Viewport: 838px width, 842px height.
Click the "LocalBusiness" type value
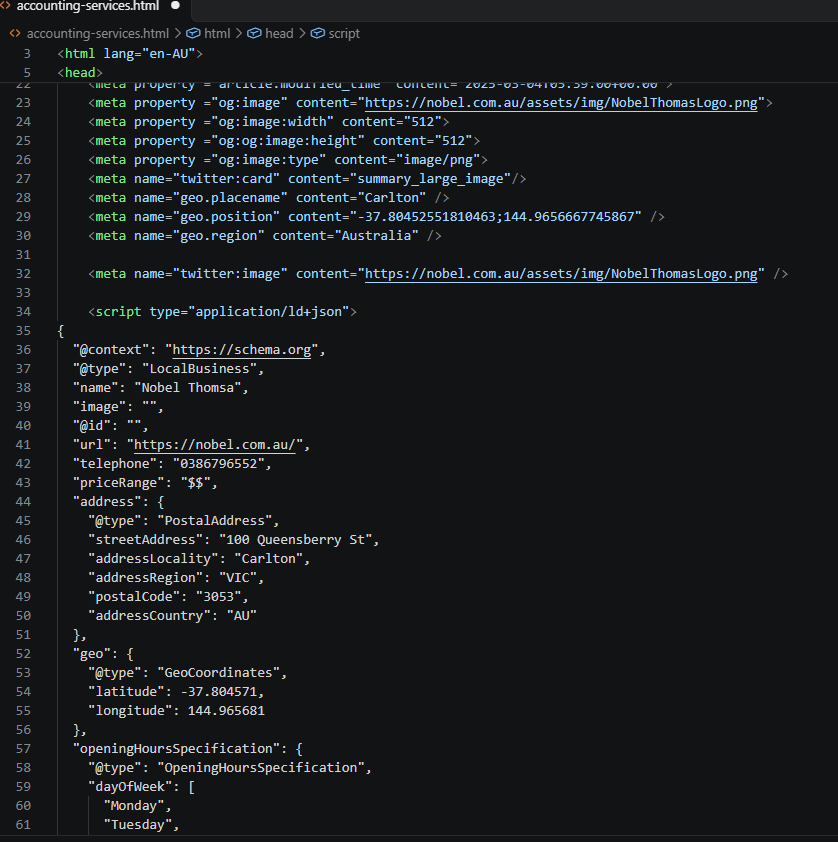click(199, 369)
